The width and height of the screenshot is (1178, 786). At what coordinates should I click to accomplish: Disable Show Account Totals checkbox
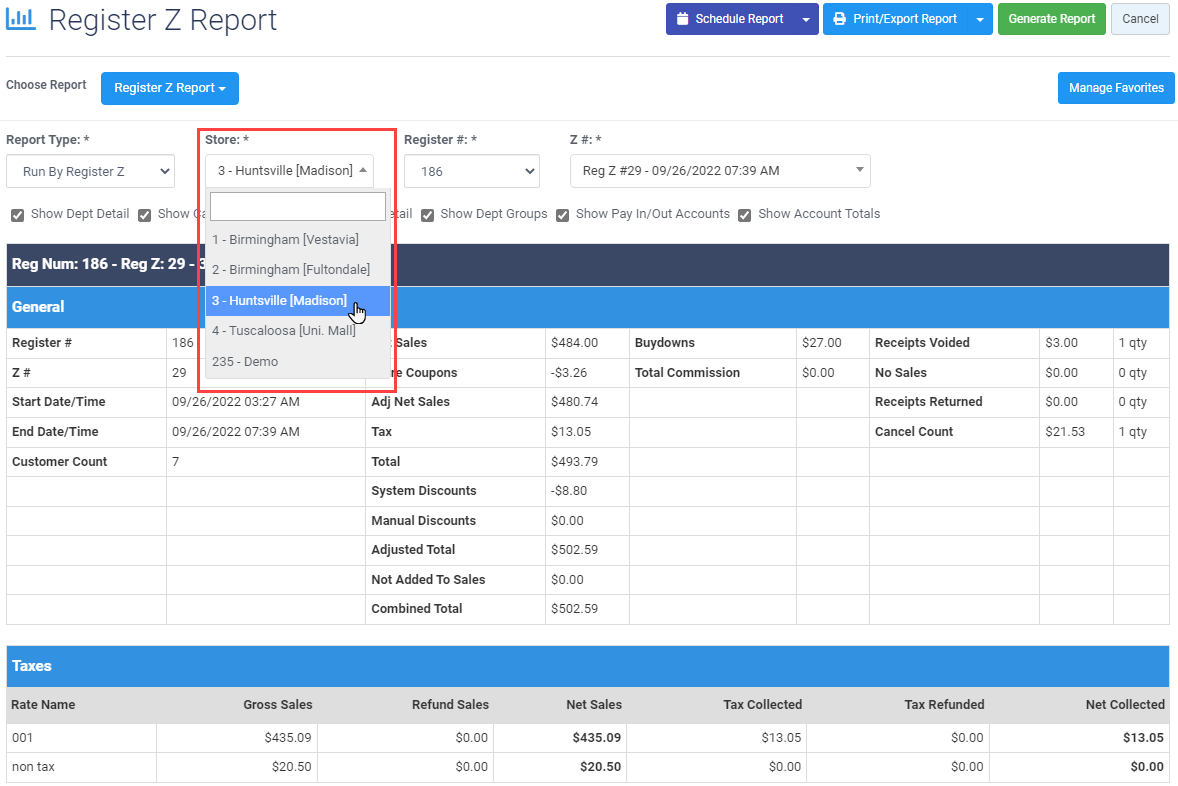[x=745, y=216]
